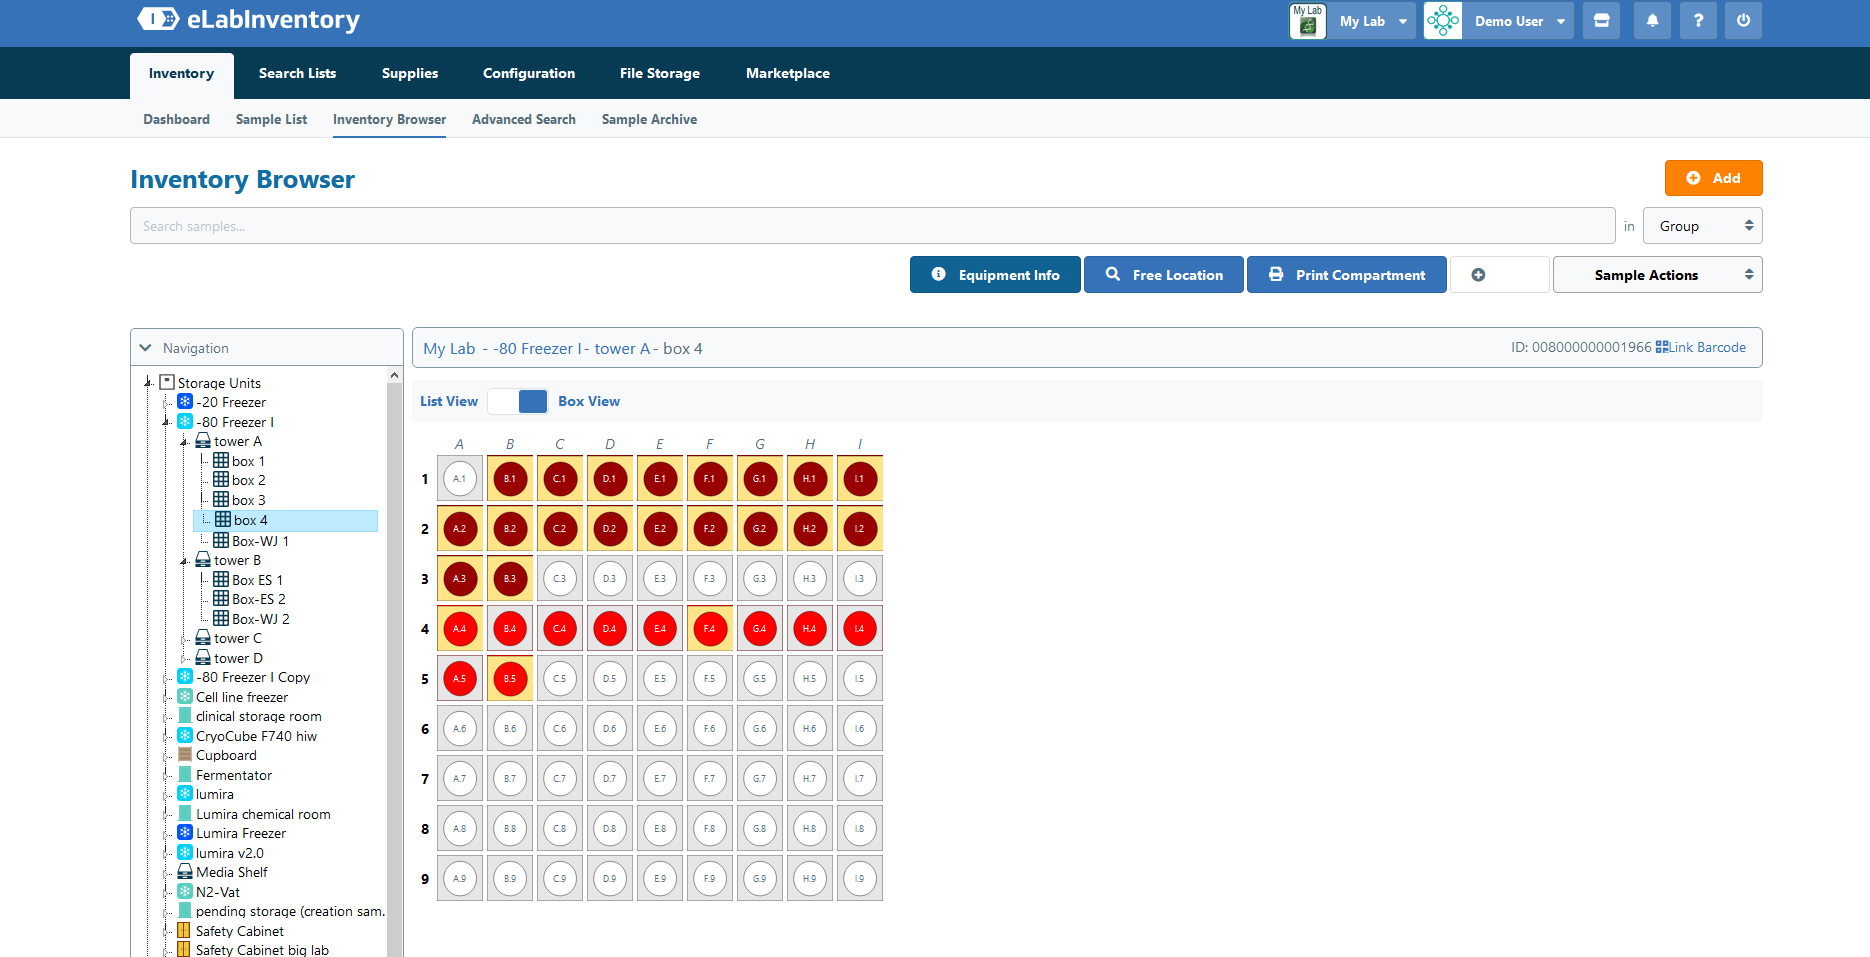Open the Advanced Search sub-tab

coord(524,119)
